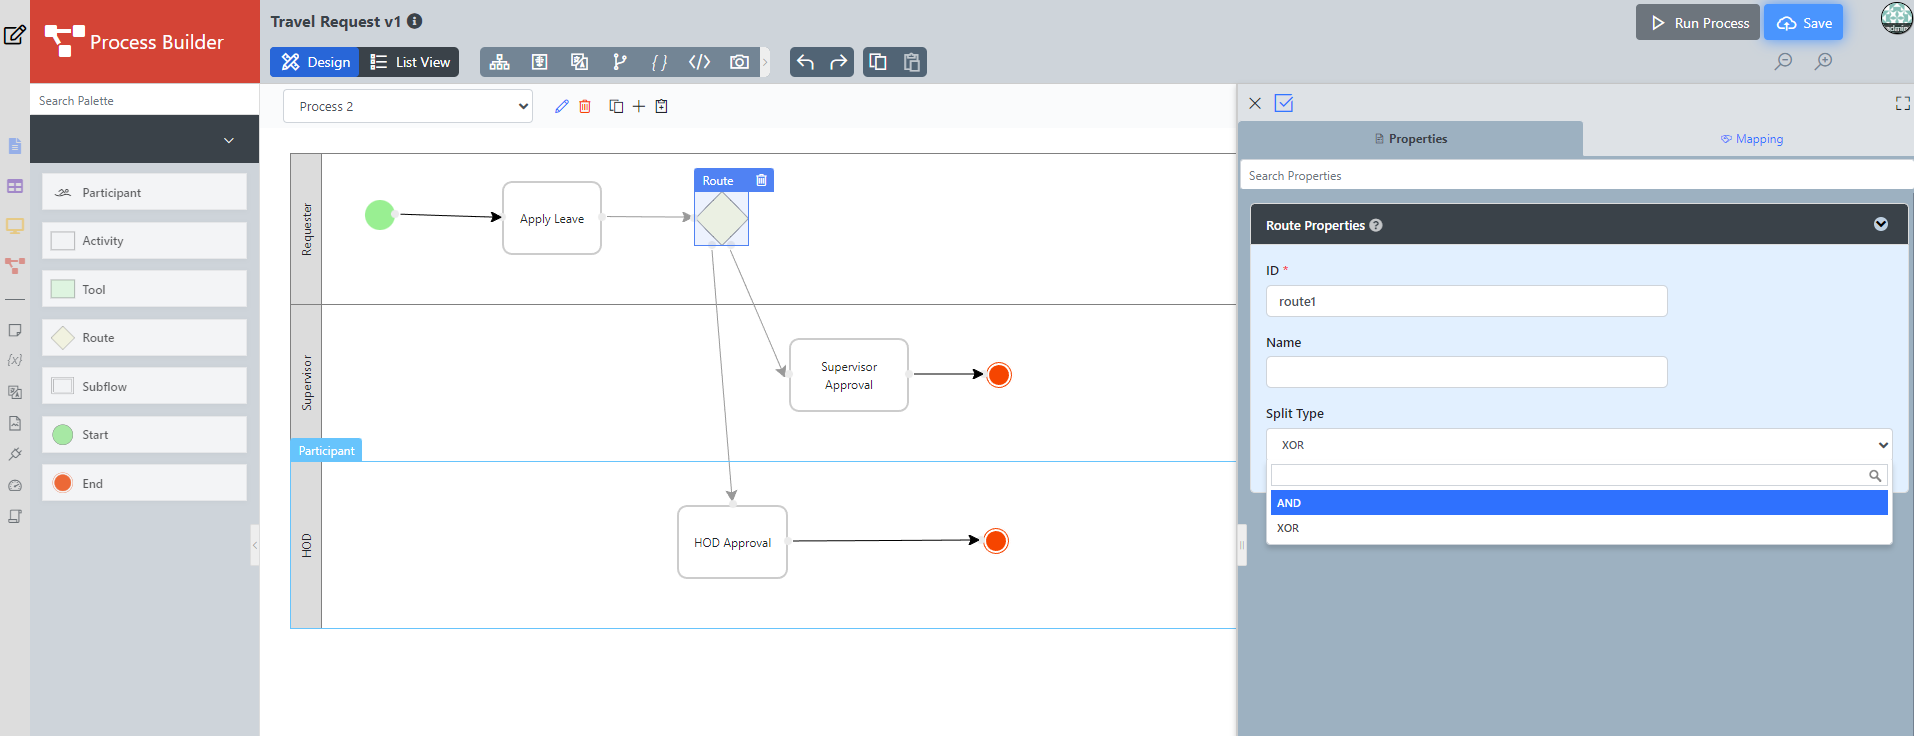This screenshot has width=1914, height=736.
Task: Switch to List View mode
Action: pos(410,62)
